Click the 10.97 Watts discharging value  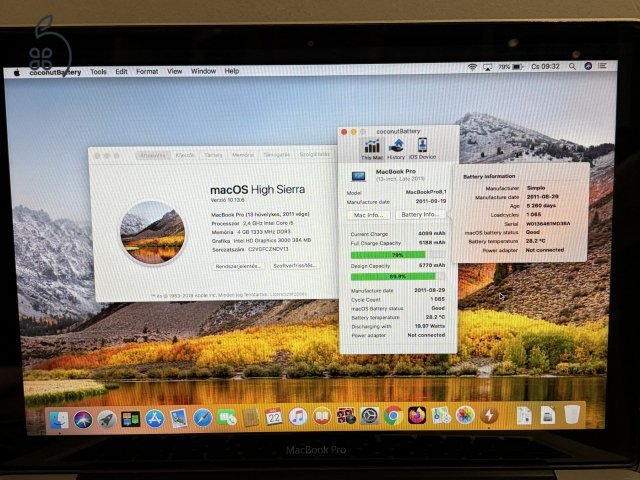point(430,326)
